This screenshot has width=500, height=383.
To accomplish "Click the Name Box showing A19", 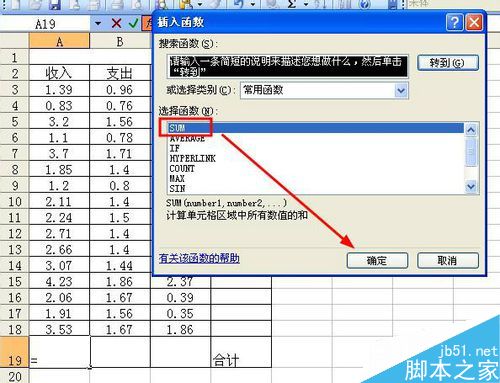I will coord(45,24).
